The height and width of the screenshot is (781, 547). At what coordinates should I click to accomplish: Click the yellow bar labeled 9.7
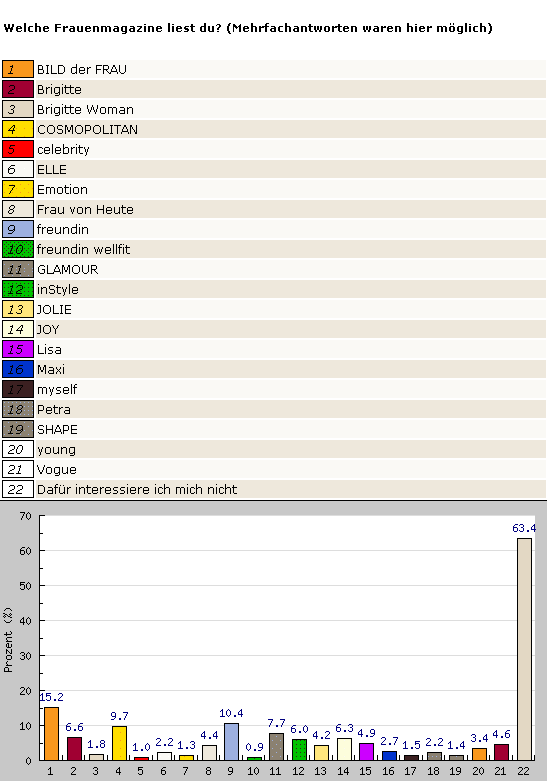(119, 743)
